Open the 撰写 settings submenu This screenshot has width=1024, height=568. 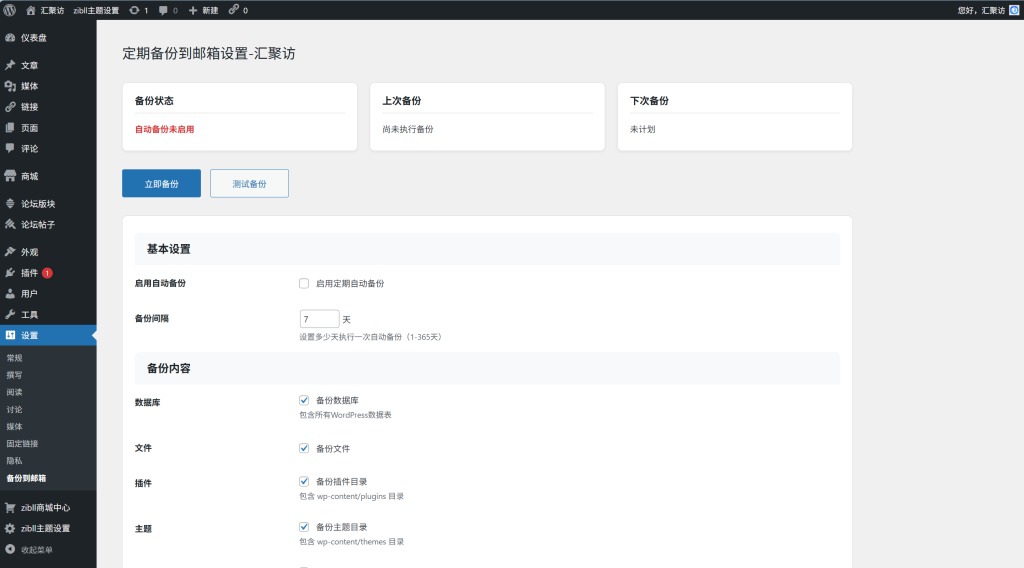coord(14,375)
